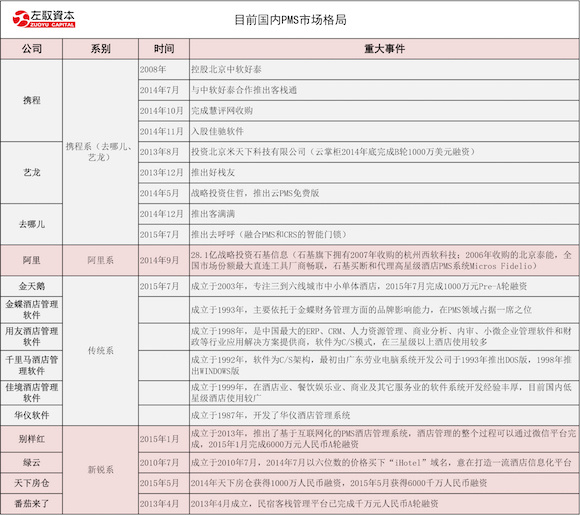Click the event 与中软好泰合作推出客栈通
This screenshot has height=515, width=580.
pyautogui.click(x=244, y=90)
